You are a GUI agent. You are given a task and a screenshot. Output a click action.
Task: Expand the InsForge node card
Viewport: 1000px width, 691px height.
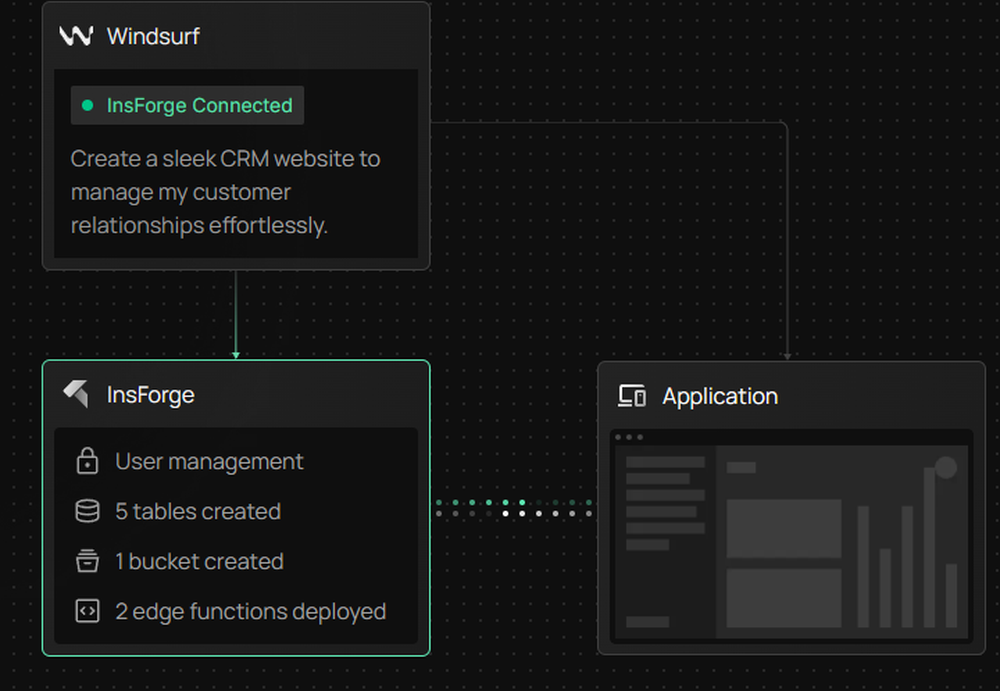236,510
